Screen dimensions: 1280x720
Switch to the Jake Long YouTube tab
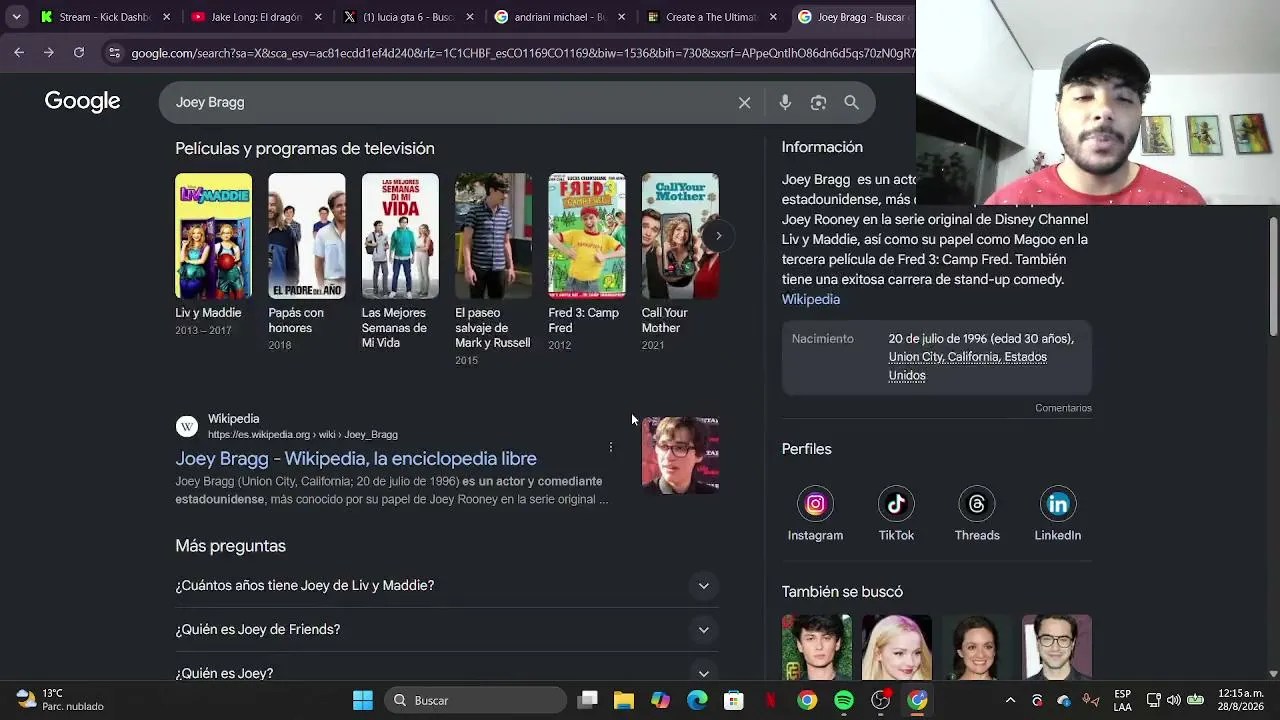click(256, 17)
